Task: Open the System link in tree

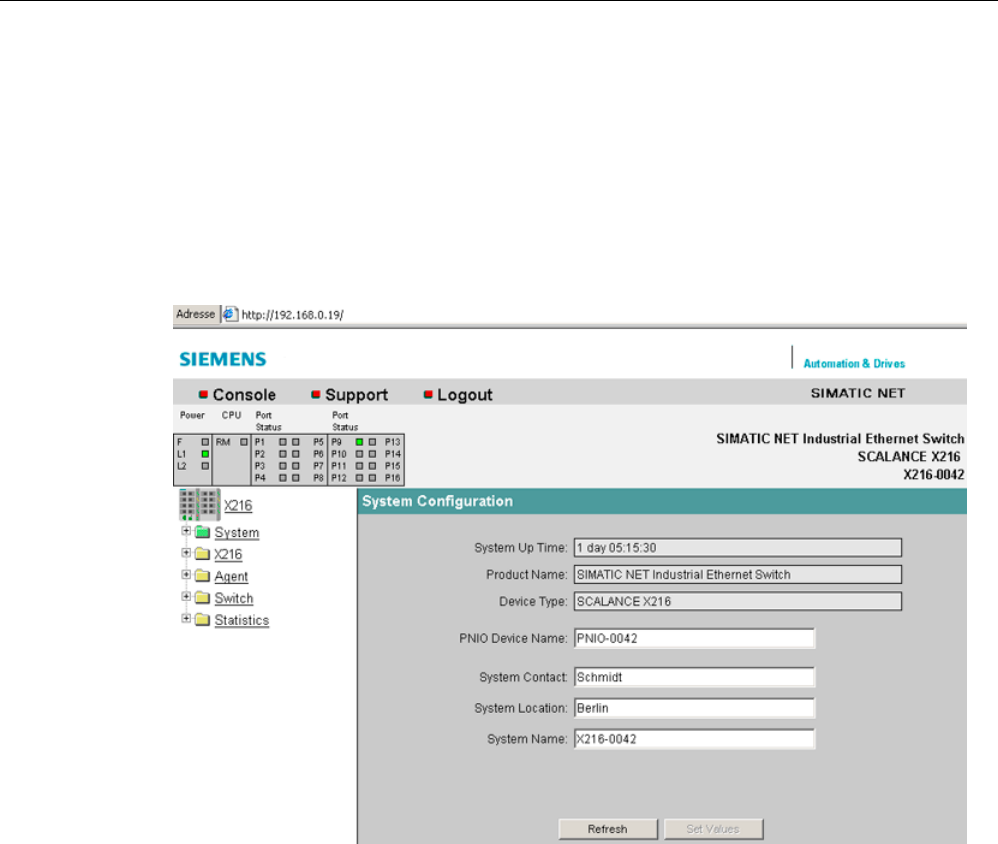Action: coord(237,533)
